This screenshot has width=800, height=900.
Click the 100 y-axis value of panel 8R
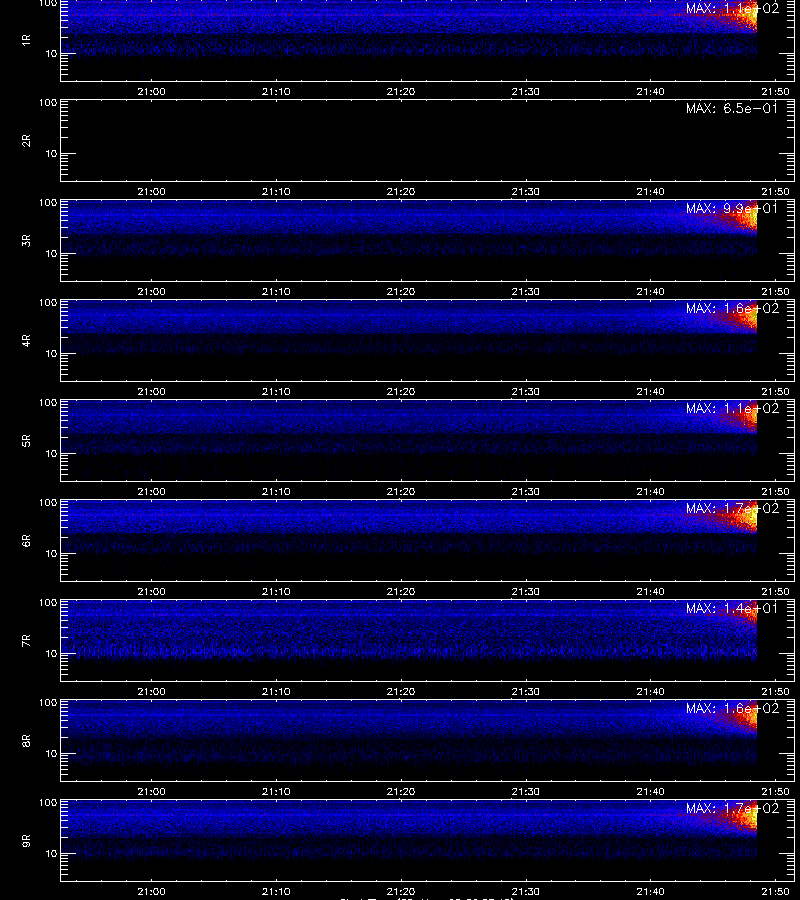pyautogui.click(x=48, y=703)
